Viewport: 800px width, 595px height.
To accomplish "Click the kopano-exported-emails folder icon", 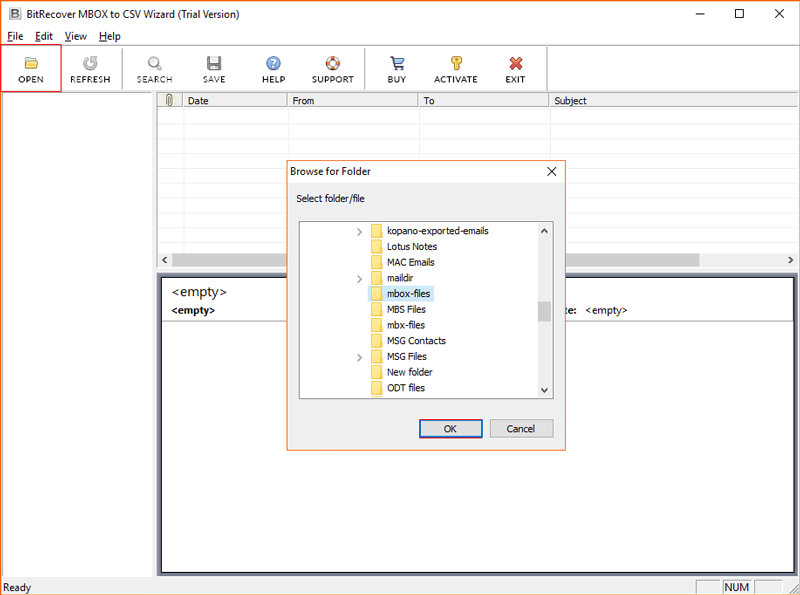I will pos(377,231).
